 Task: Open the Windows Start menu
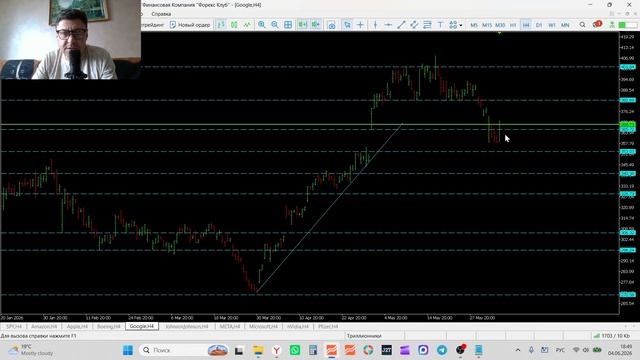(x=128, y=350)
